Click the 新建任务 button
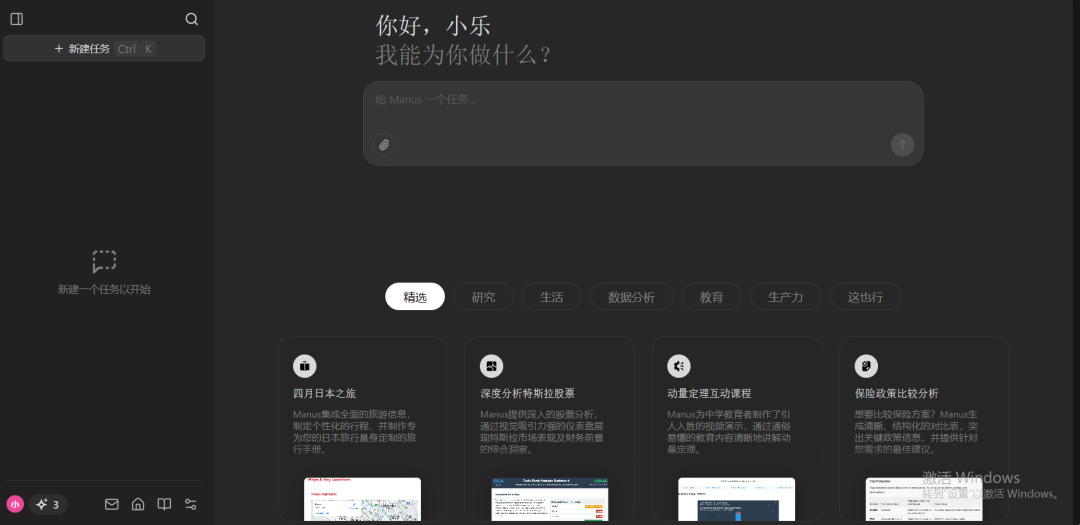 coord(104,49)
